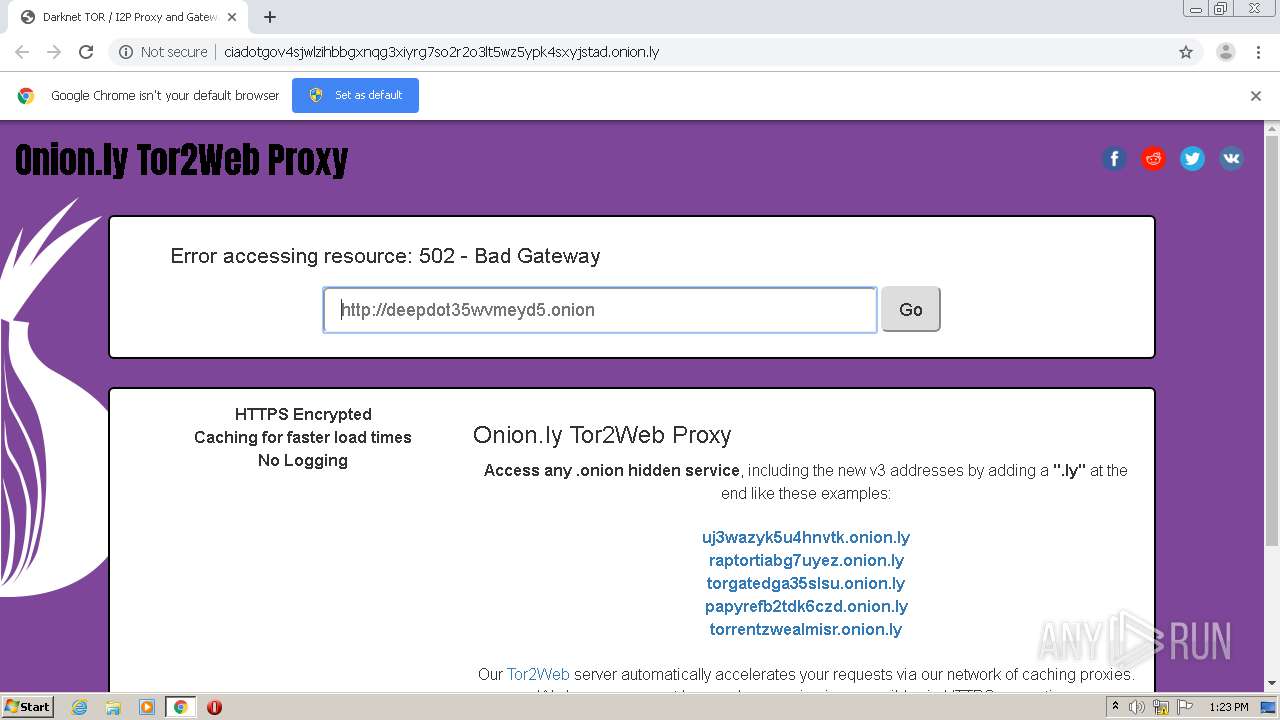Launch Internet Explorer from the taskbar

(x=80, y=707)
